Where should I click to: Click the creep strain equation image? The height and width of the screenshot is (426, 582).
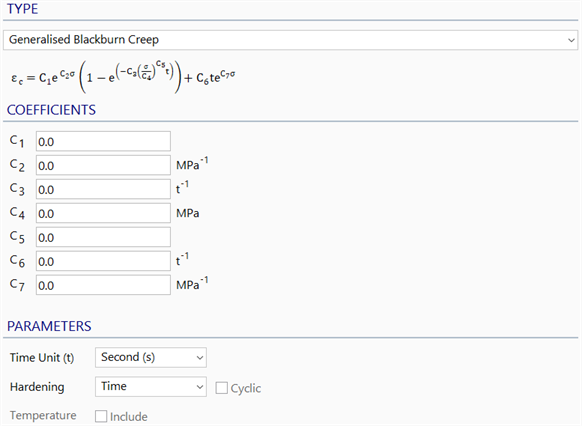tap(123, 76)
